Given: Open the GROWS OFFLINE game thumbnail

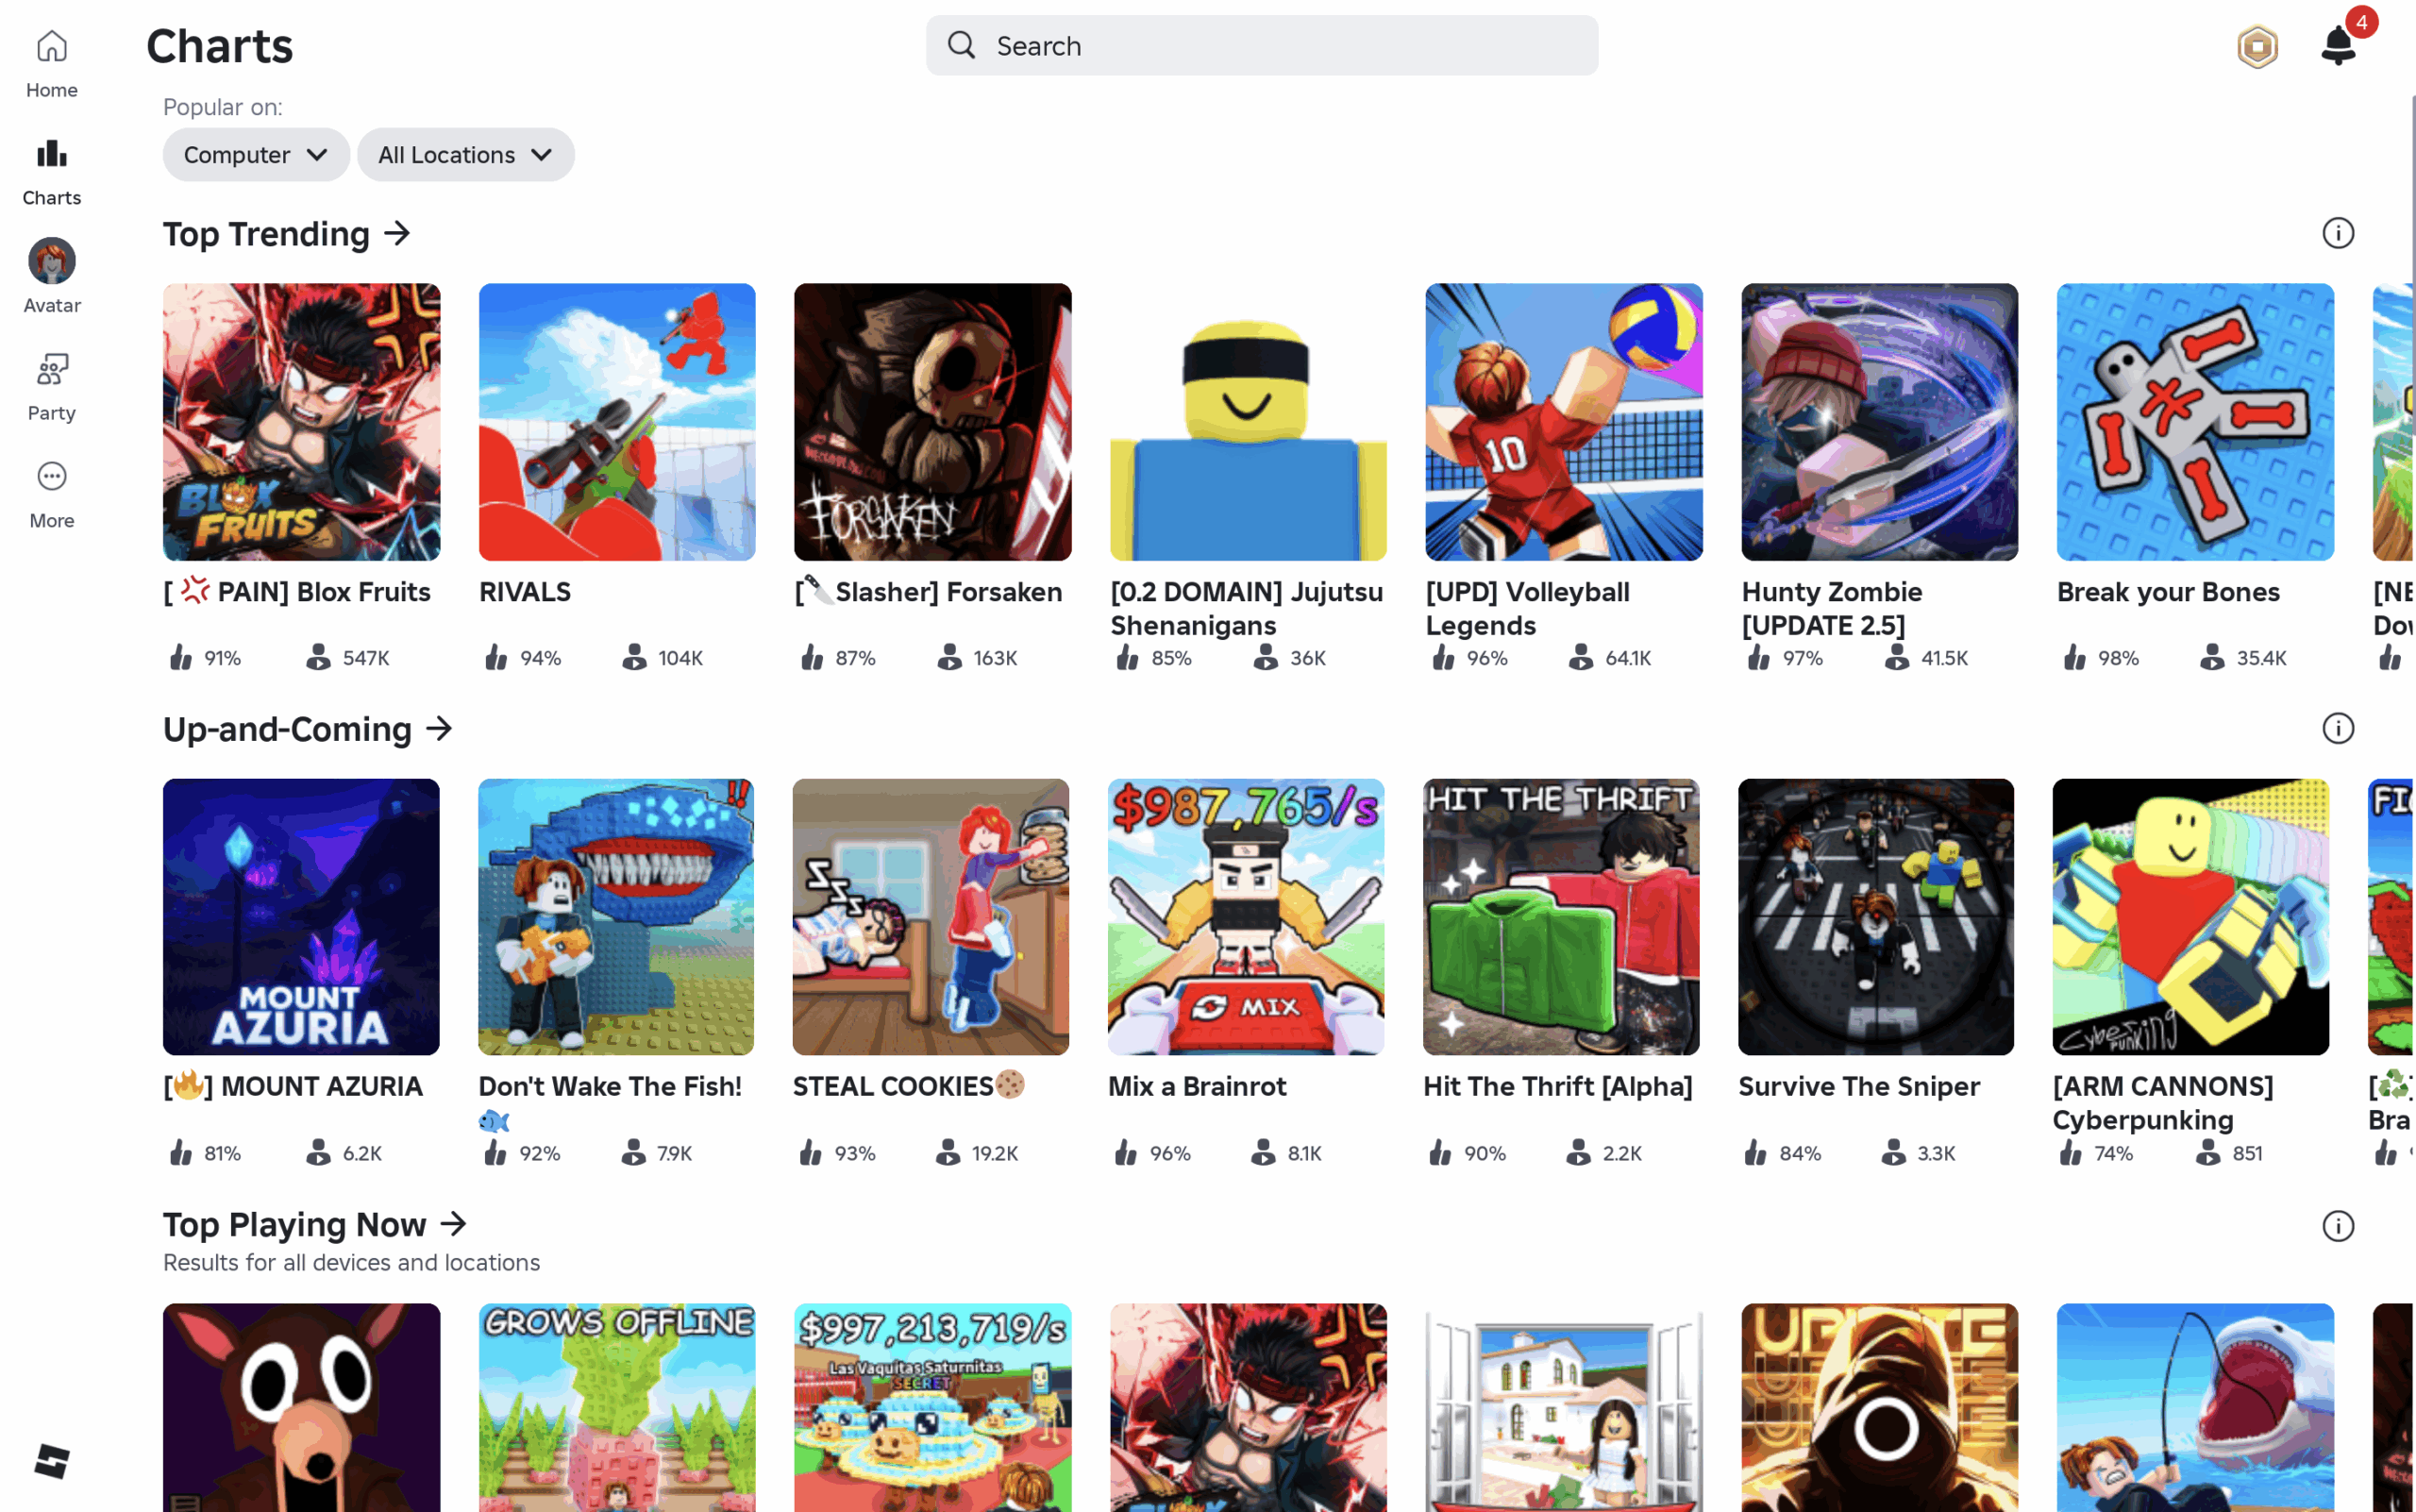Looking at the screenshot, I should tap(617, 1407).
